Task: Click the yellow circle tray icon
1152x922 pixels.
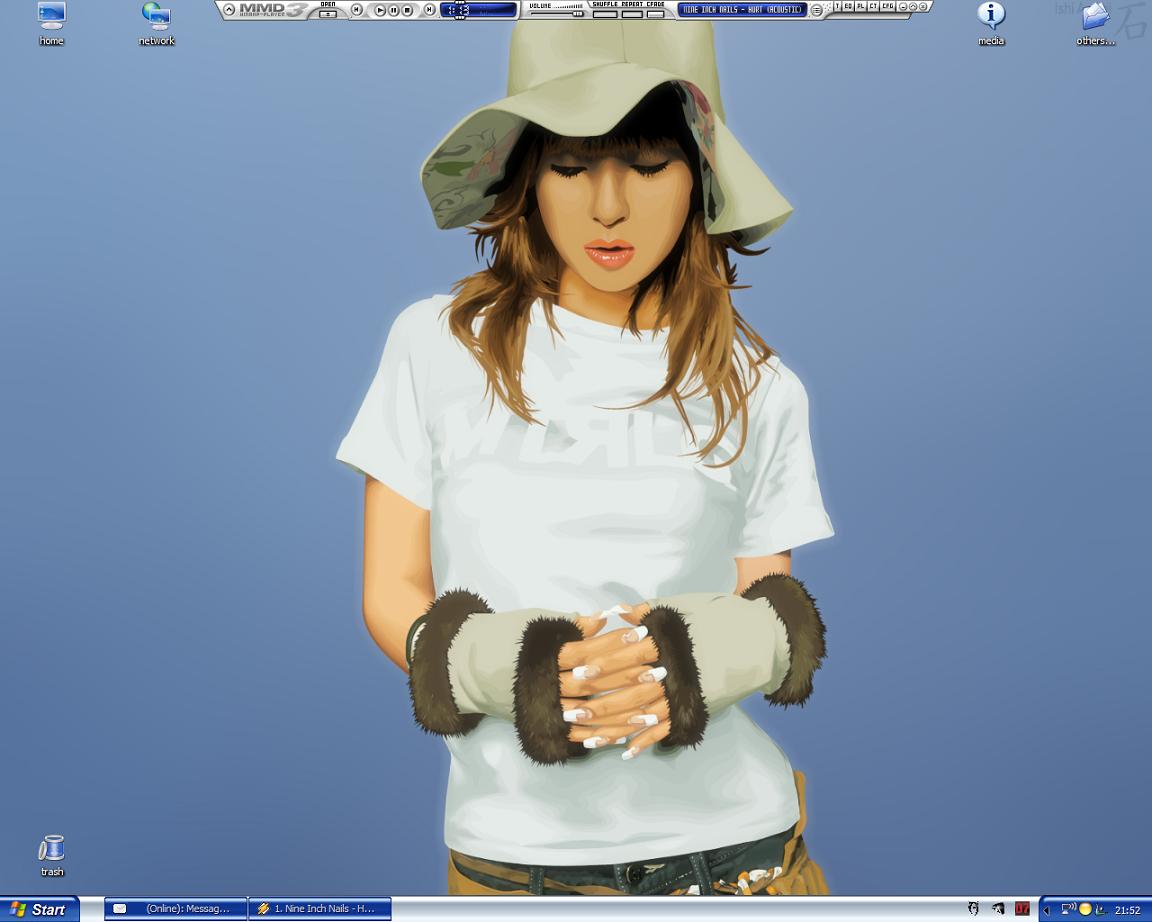Action: pos(1085,909)
